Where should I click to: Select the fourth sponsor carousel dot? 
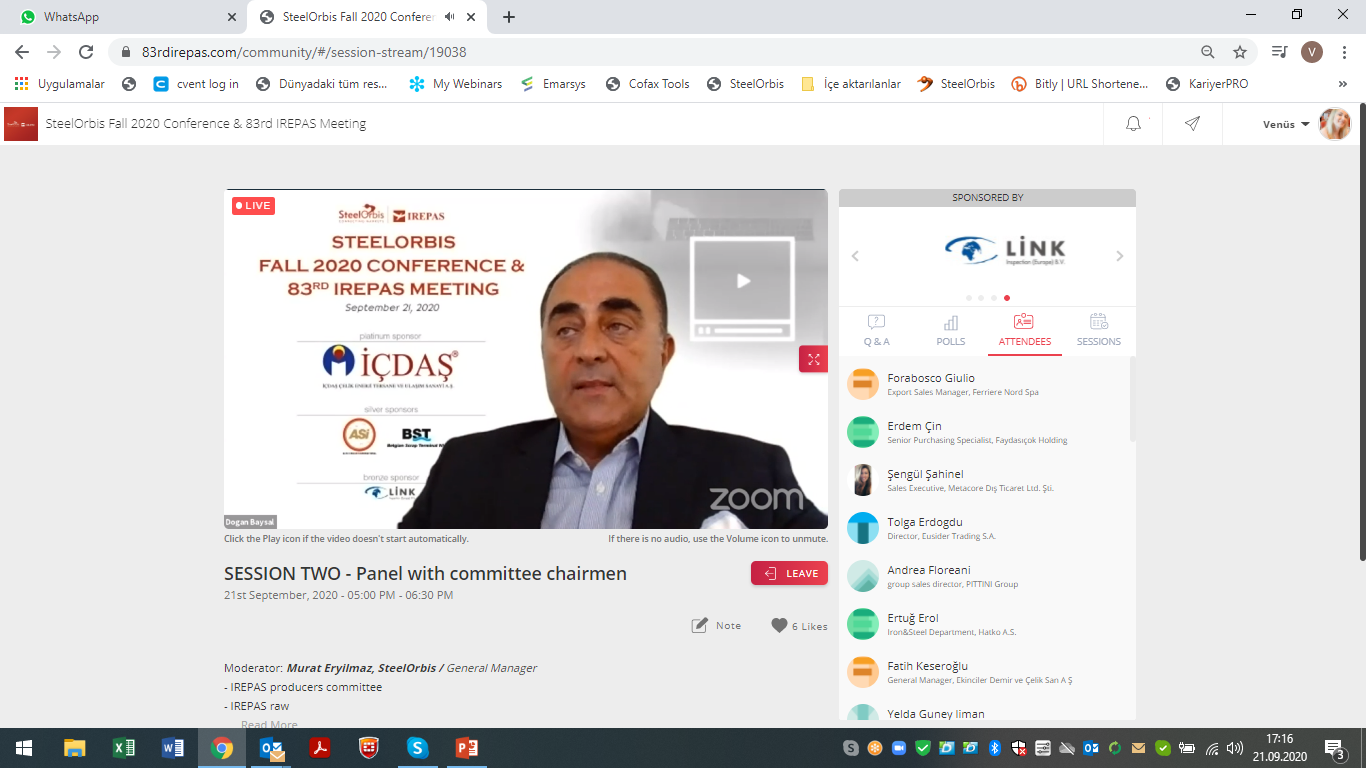tap(1007, 298)
